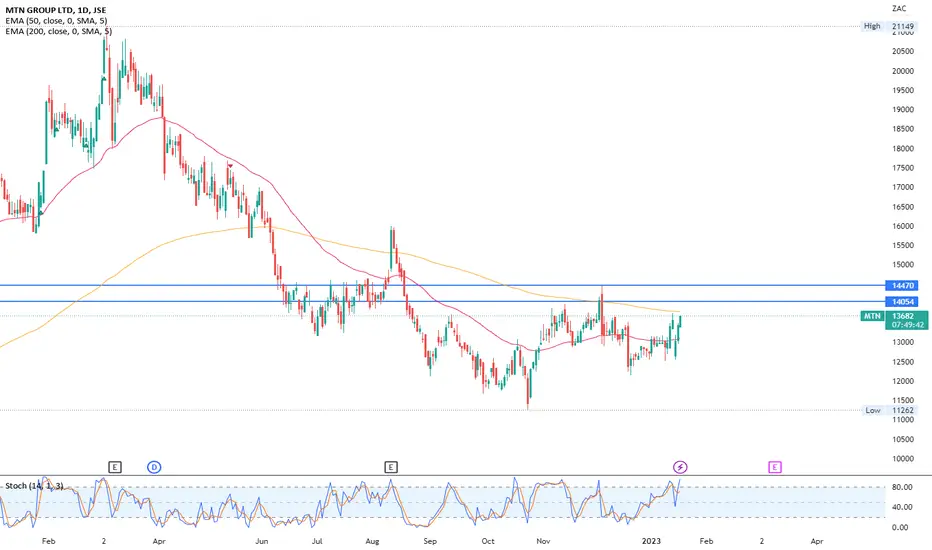Click the Low 11262 price label

(889, 410)
